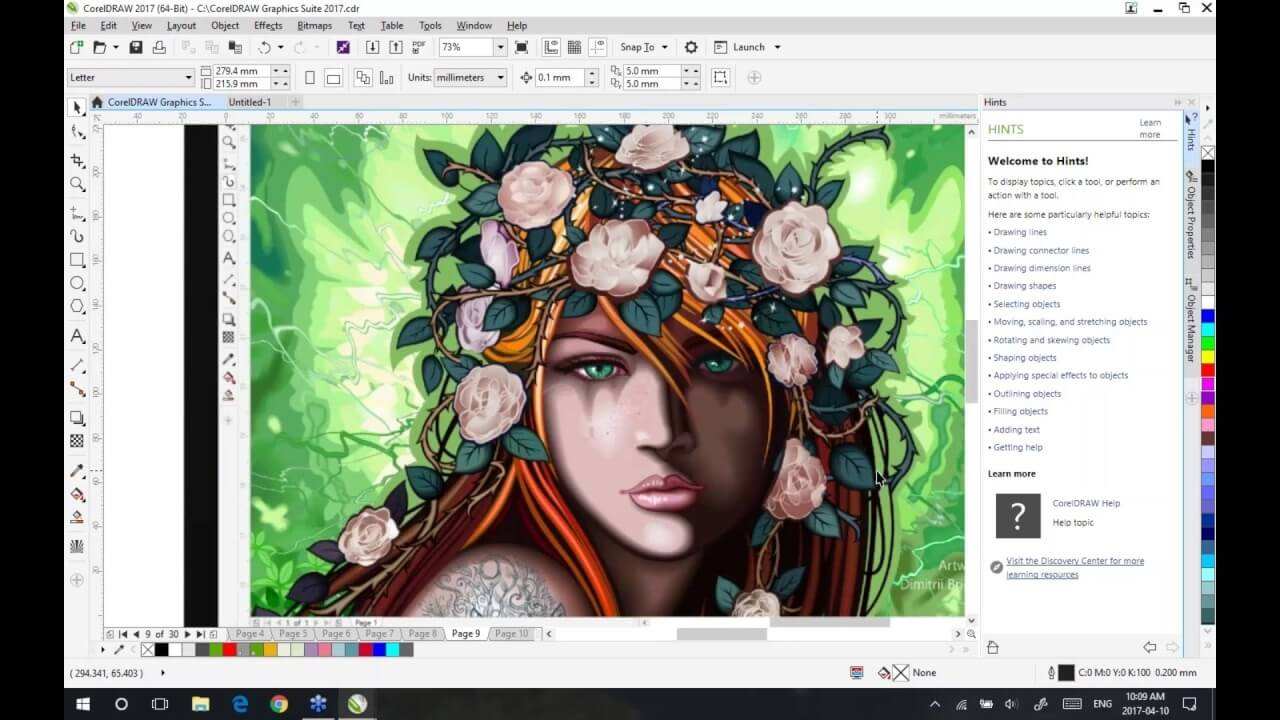The height and width of the screenshot is (720, 1280).
Task: Set page to portrait orientation
Action: pyautogui.click(x=310, y=77)
